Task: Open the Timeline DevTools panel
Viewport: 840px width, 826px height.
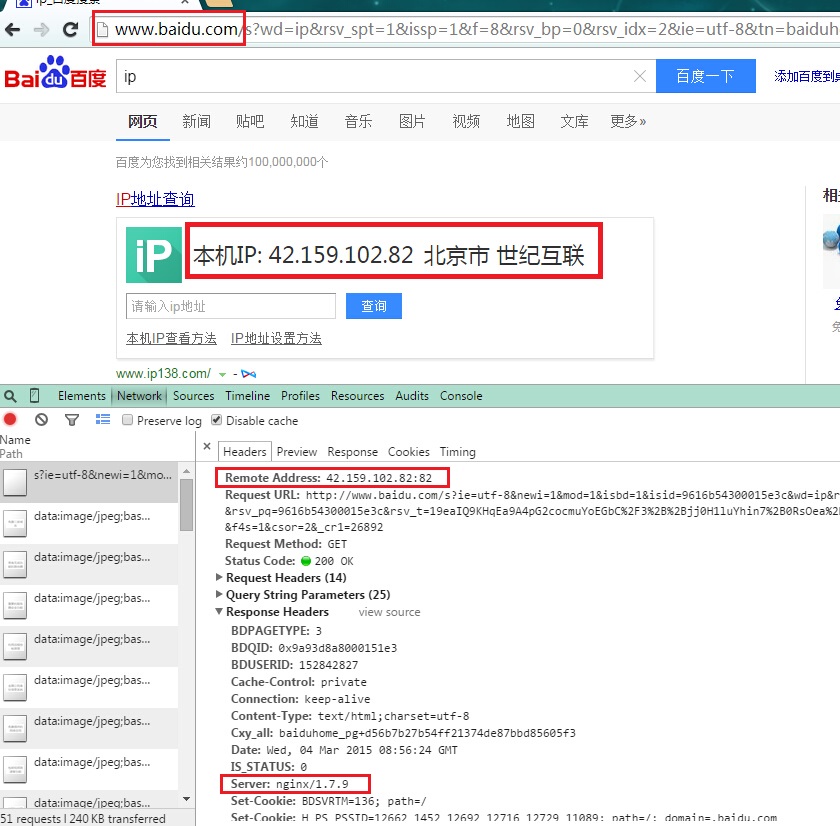Action: tap(248, 396)
